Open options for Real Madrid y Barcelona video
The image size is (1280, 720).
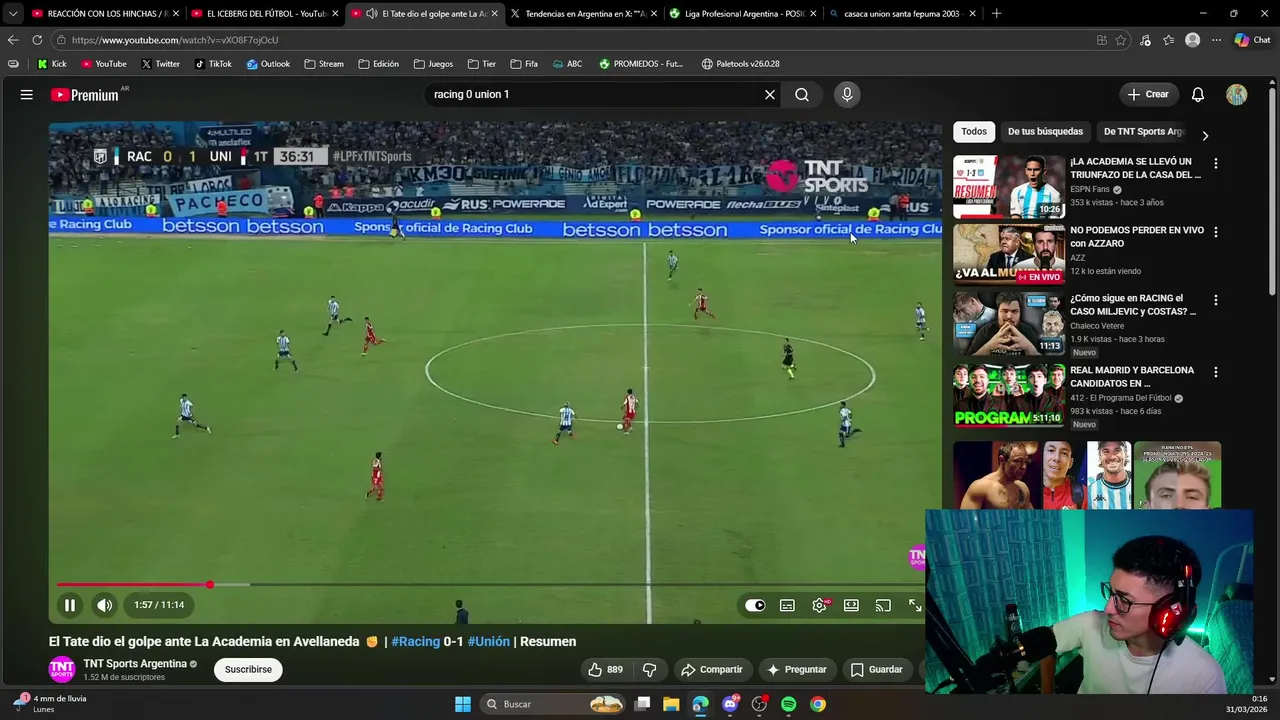point(1216,372)
